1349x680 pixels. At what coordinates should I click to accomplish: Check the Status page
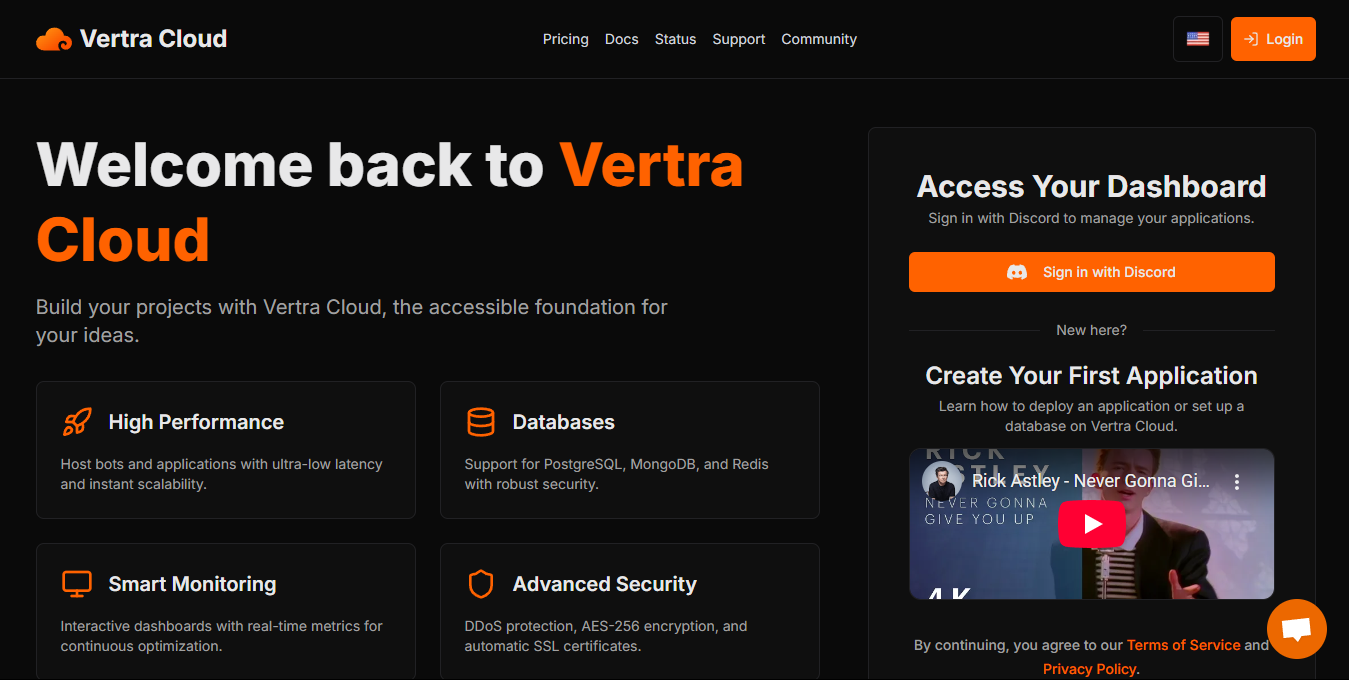click(675, 39)
